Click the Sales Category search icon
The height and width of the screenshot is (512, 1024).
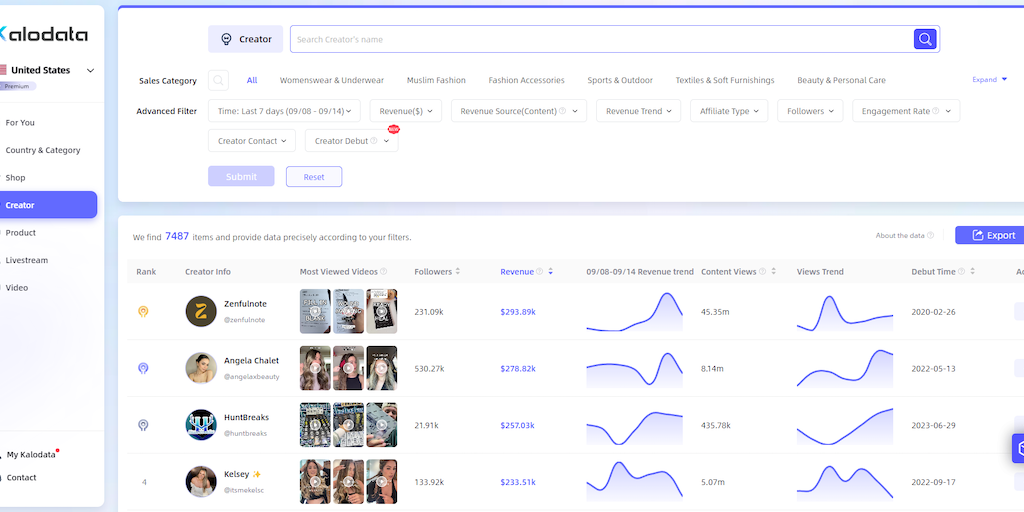pos(218,80)
